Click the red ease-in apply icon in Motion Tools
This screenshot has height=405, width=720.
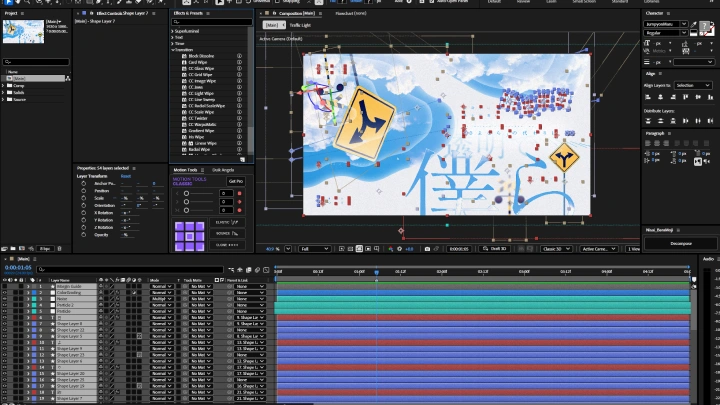[239, 193]
